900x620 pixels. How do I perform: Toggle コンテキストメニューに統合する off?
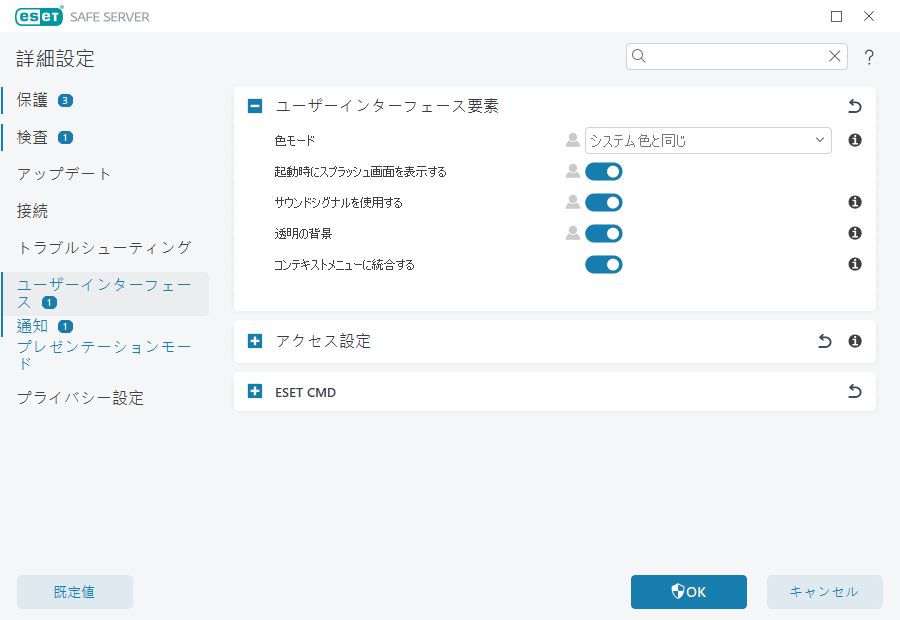604,264
